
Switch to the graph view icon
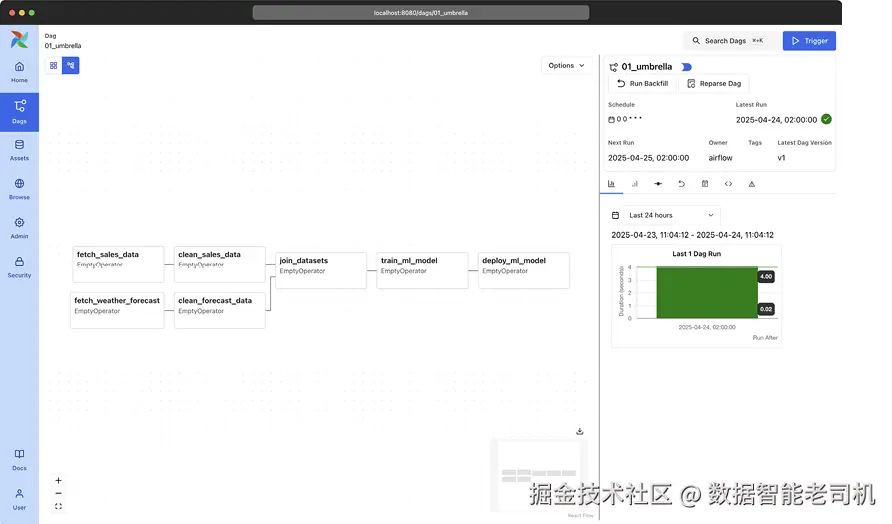71,65
